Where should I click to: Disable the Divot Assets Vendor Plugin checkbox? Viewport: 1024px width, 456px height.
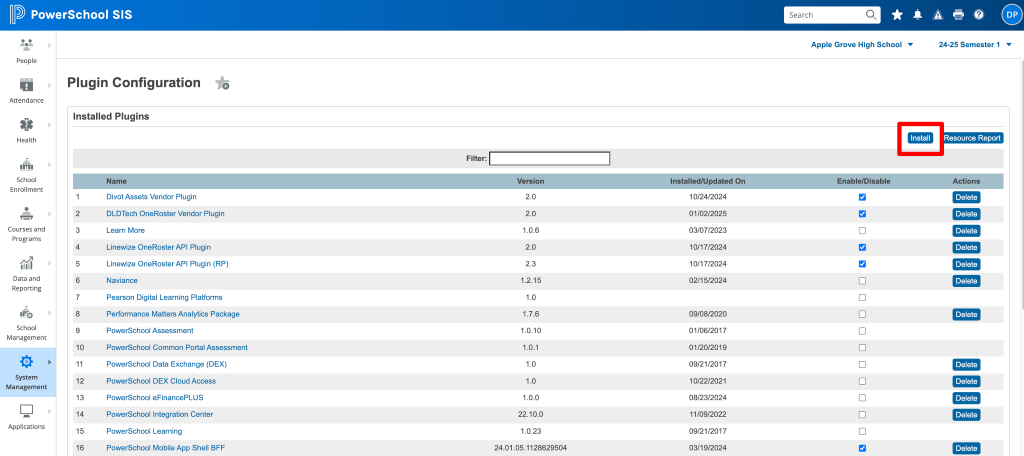click(863, 197)
